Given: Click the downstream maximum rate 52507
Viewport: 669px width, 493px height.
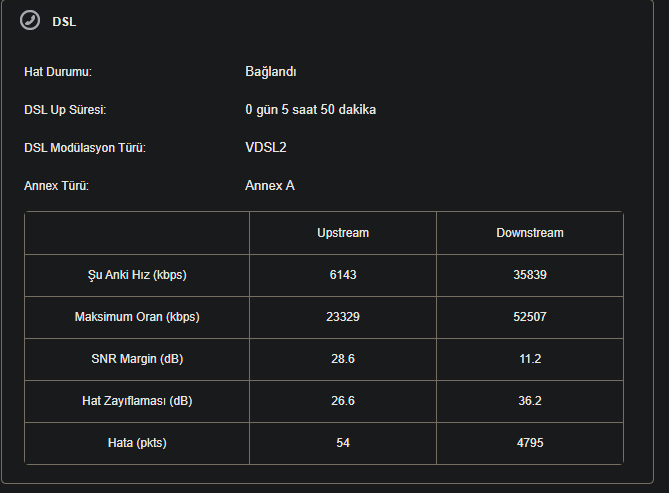Looking at the screenshot, I should coord(530,317).
